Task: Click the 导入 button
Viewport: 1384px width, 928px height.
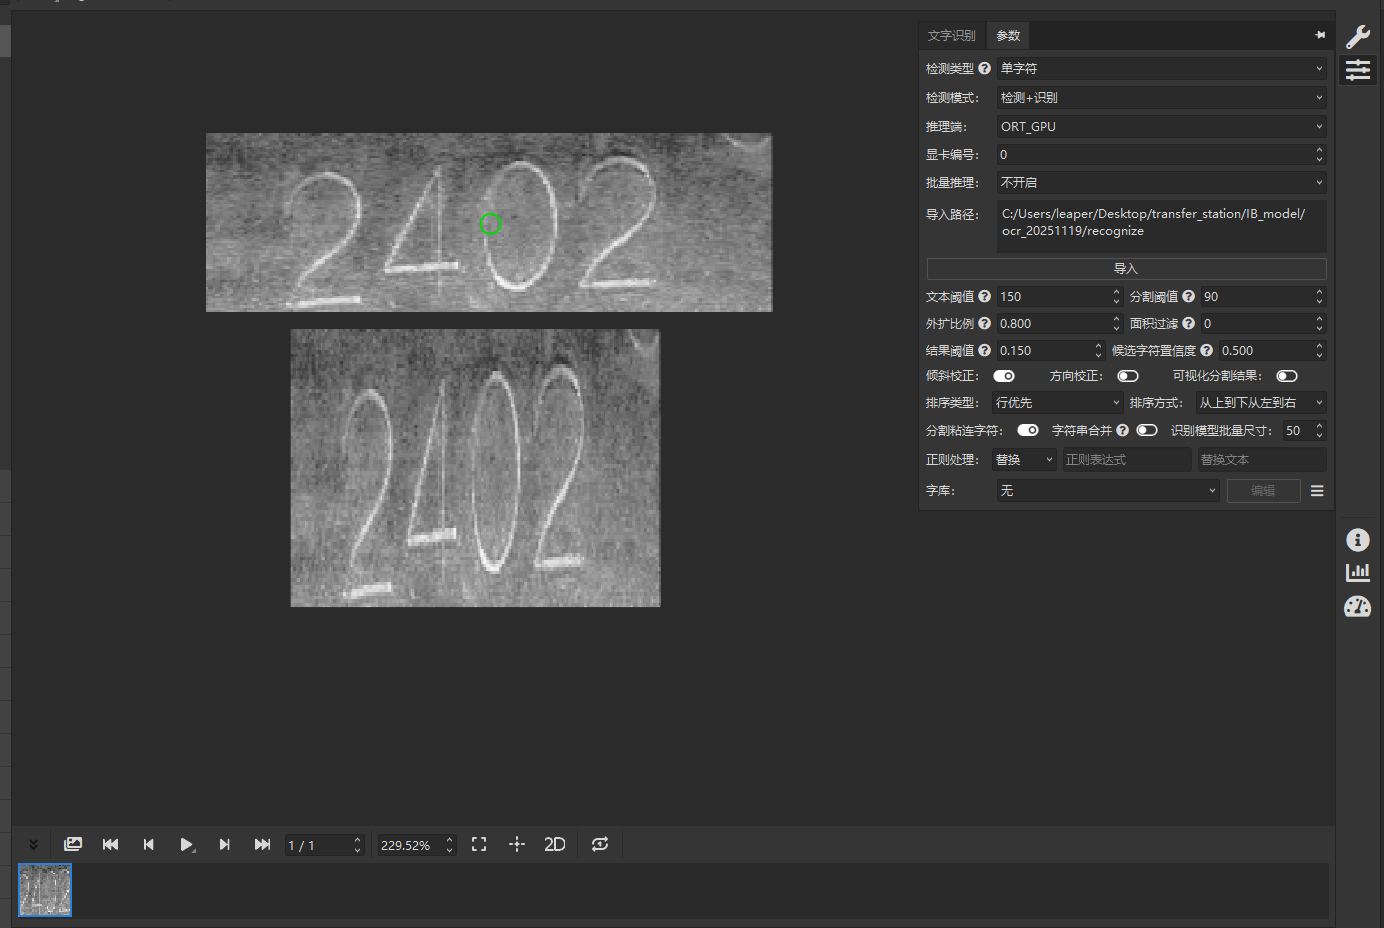Action: pos(1126,269)
